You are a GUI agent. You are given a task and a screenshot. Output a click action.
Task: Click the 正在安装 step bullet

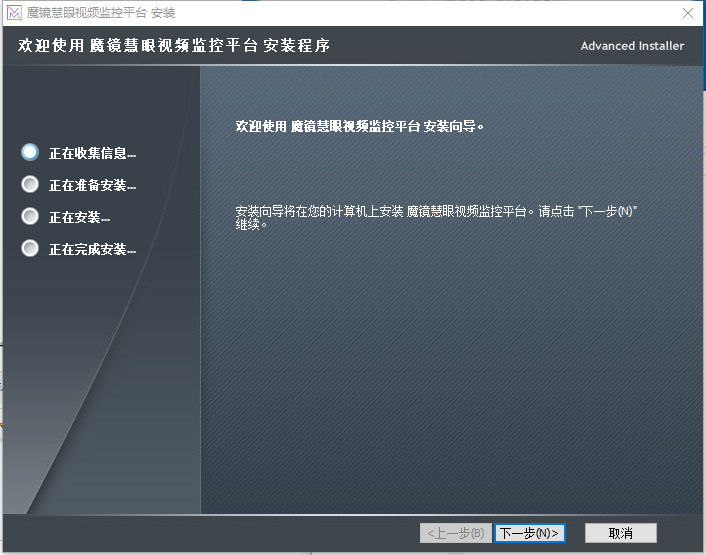point(30,216)
